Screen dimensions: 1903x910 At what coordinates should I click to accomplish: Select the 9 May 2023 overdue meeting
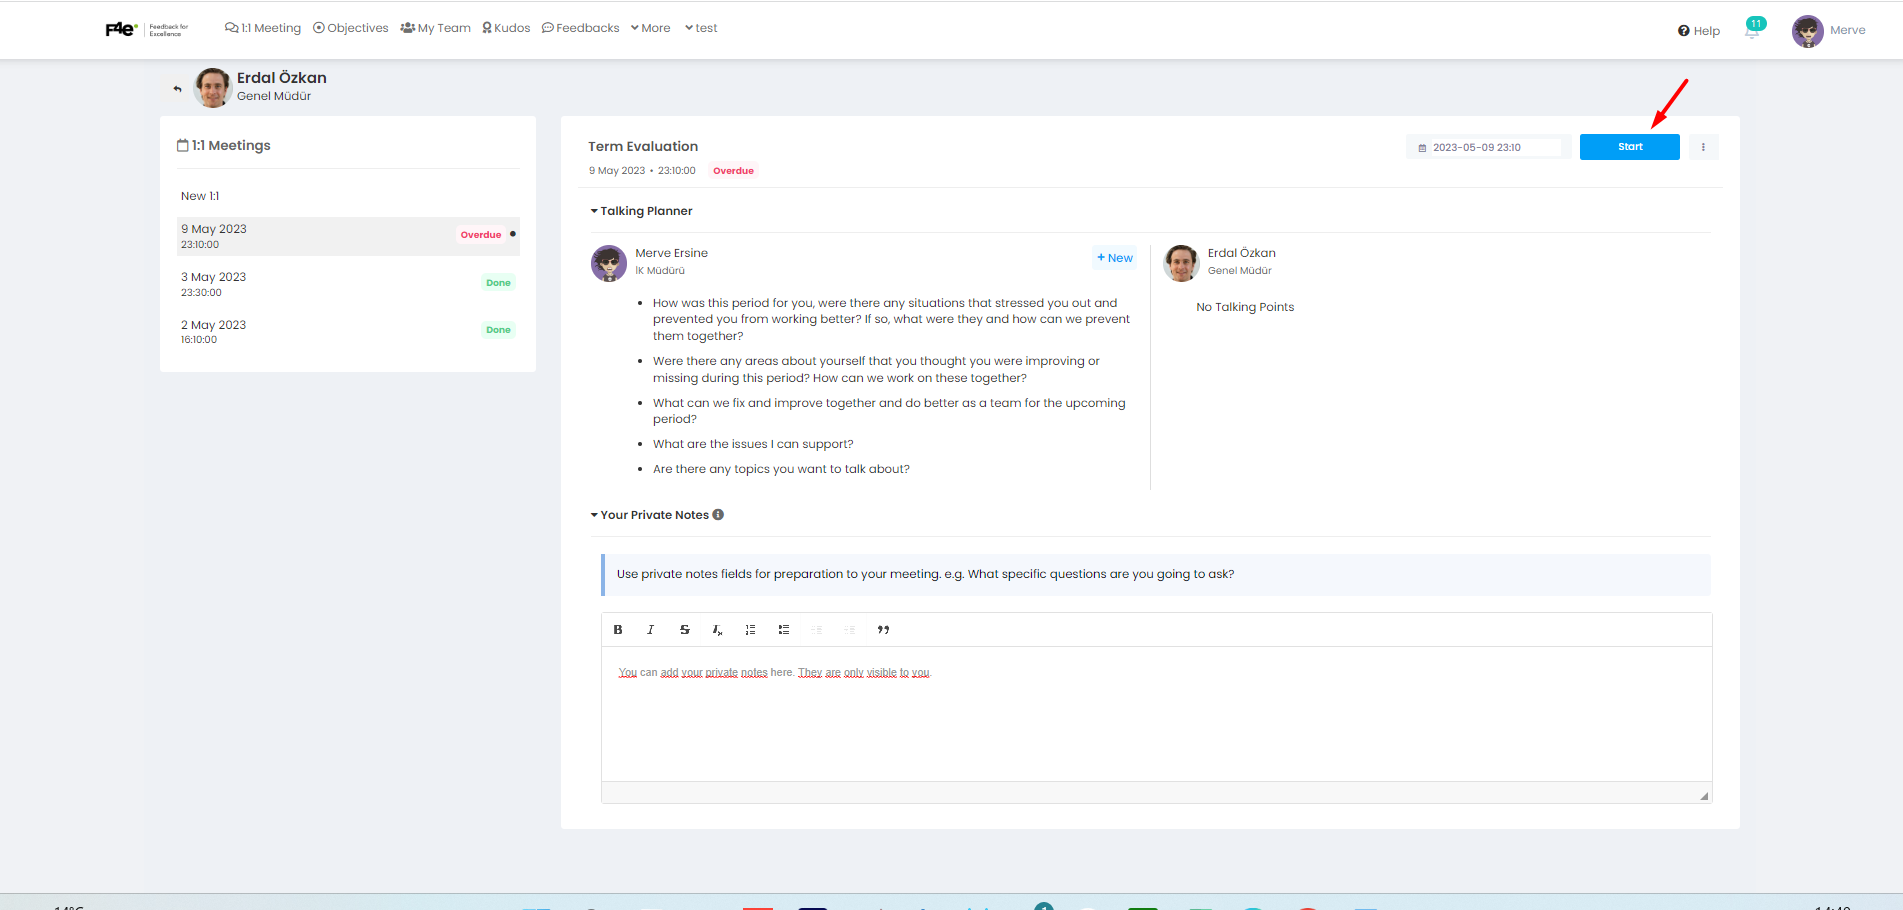(x=348, y=236)
